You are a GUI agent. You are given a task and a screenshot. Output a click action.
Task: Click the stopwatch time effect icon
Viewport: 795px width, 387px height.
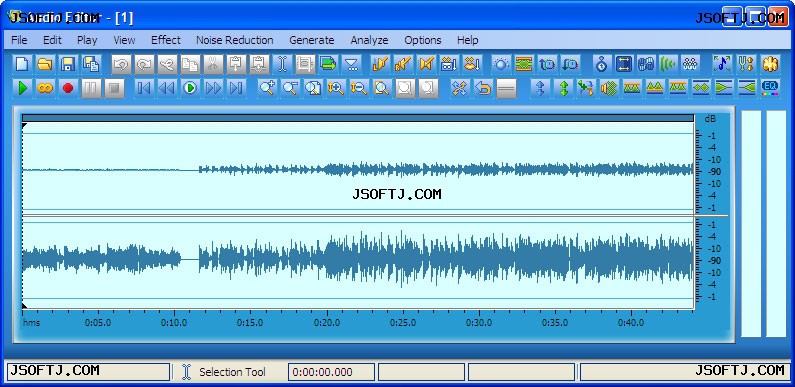click(601, 64)
